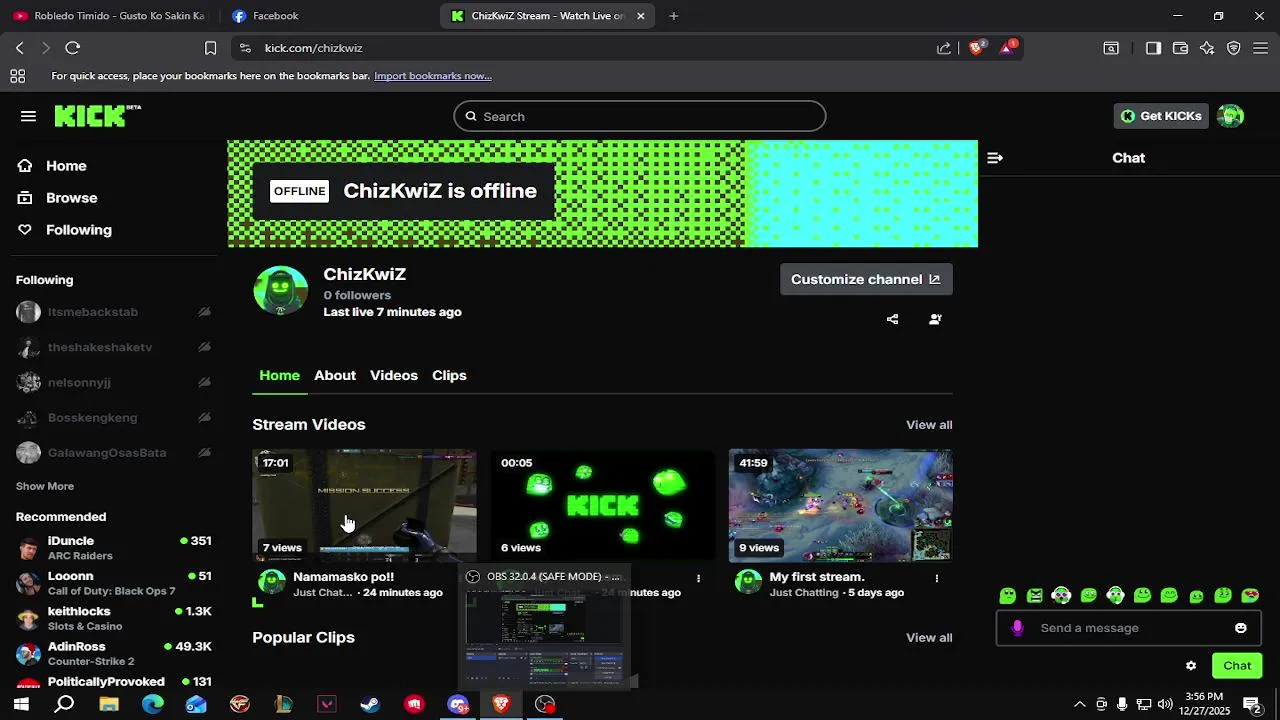This screenshot has height=720, width=1280.
Task: Click the Get KICKs button
Action: coord(1162,116)
